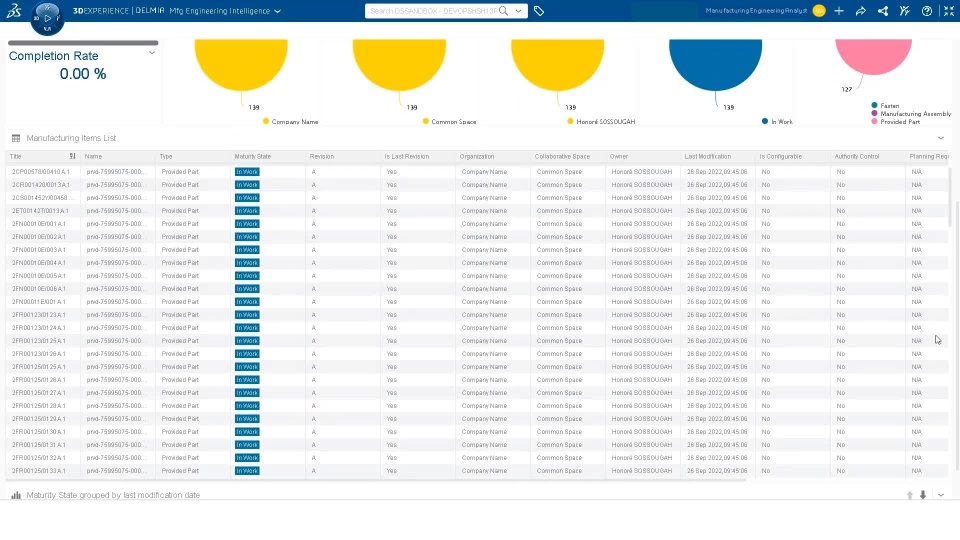Click the Owner column header

[x=618, y=157]
